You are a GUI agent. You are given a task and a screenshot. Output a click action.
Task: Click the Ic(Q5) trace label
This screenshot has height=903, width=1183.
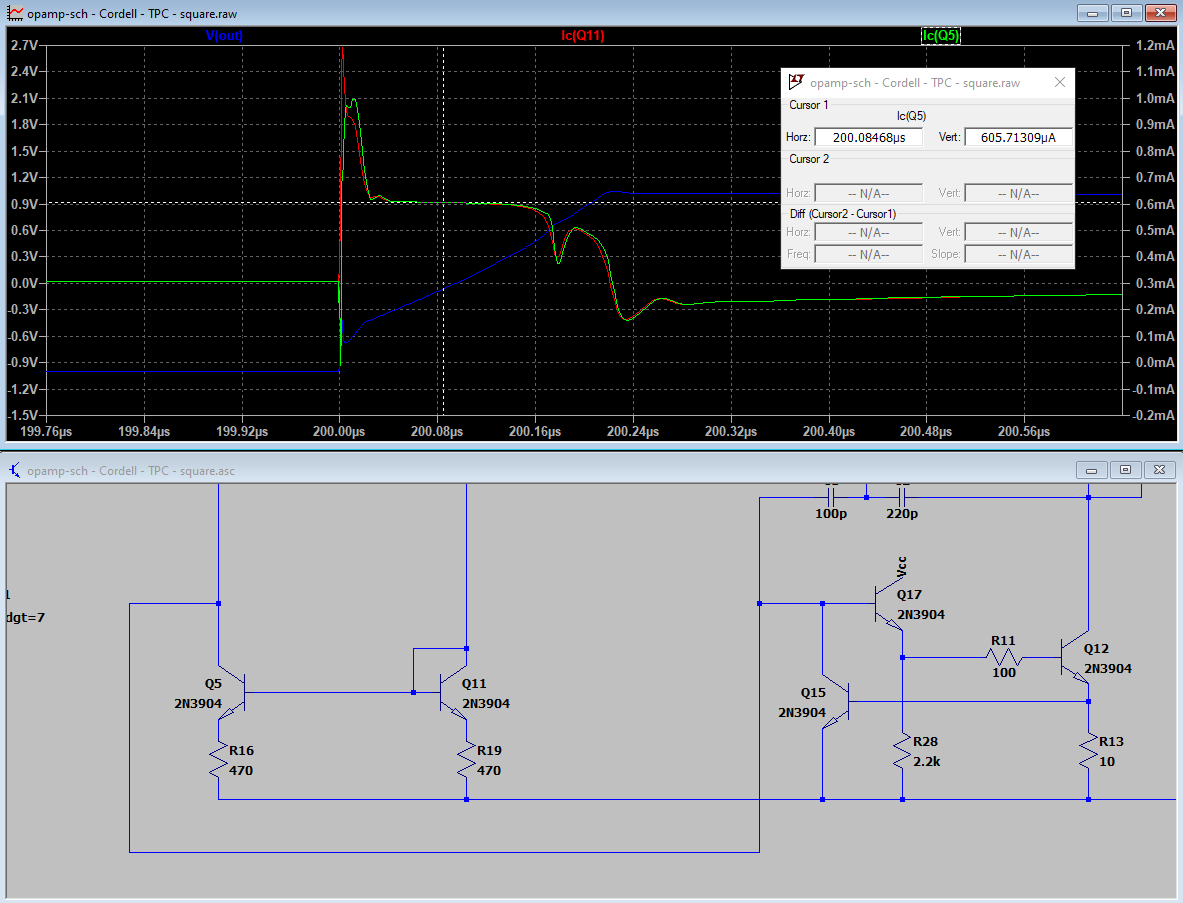pyautogui.click(x=941, y=35)
